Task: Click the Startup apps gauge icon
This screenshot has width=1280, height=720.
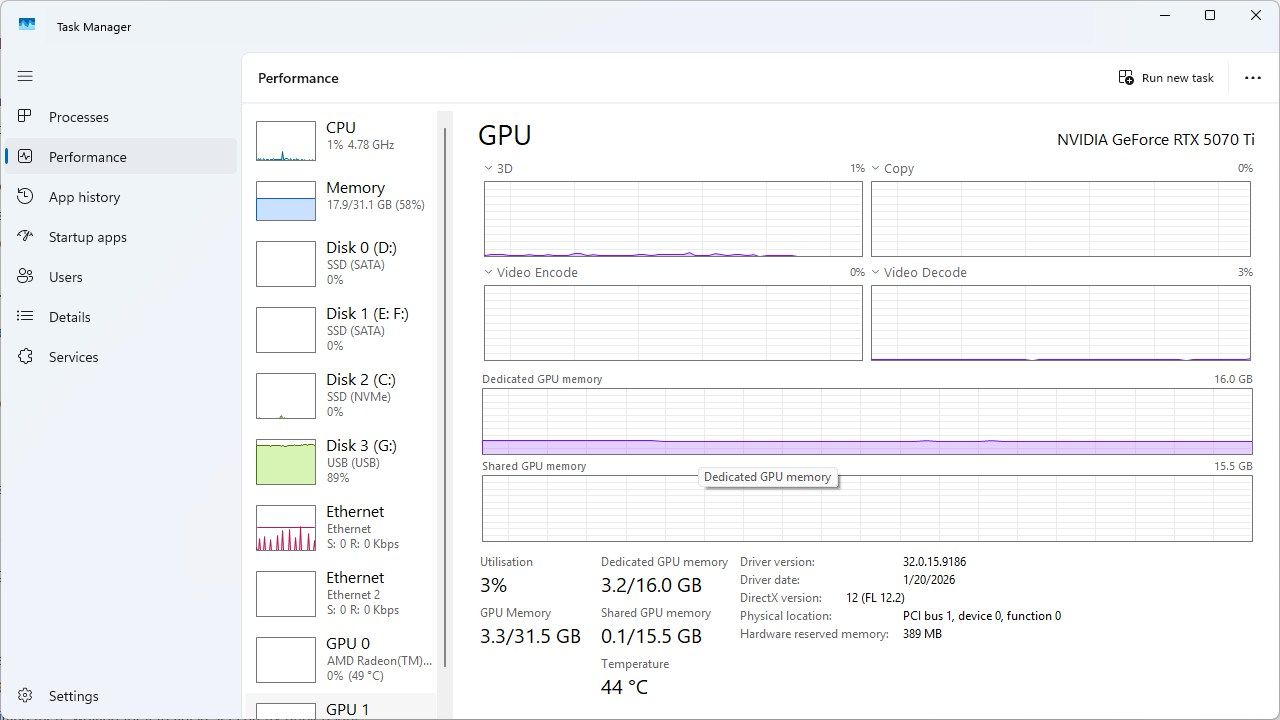Action: click(26, 237)
